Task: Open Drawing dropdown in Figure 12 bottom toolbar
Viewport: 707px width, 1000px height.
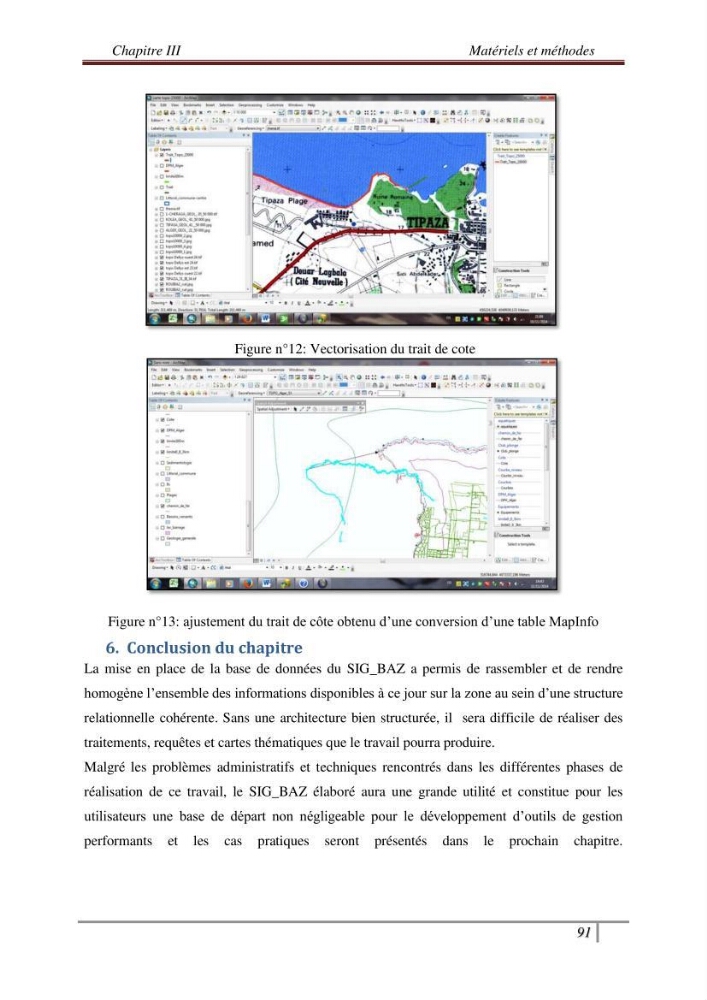Action: pos(157,302)
